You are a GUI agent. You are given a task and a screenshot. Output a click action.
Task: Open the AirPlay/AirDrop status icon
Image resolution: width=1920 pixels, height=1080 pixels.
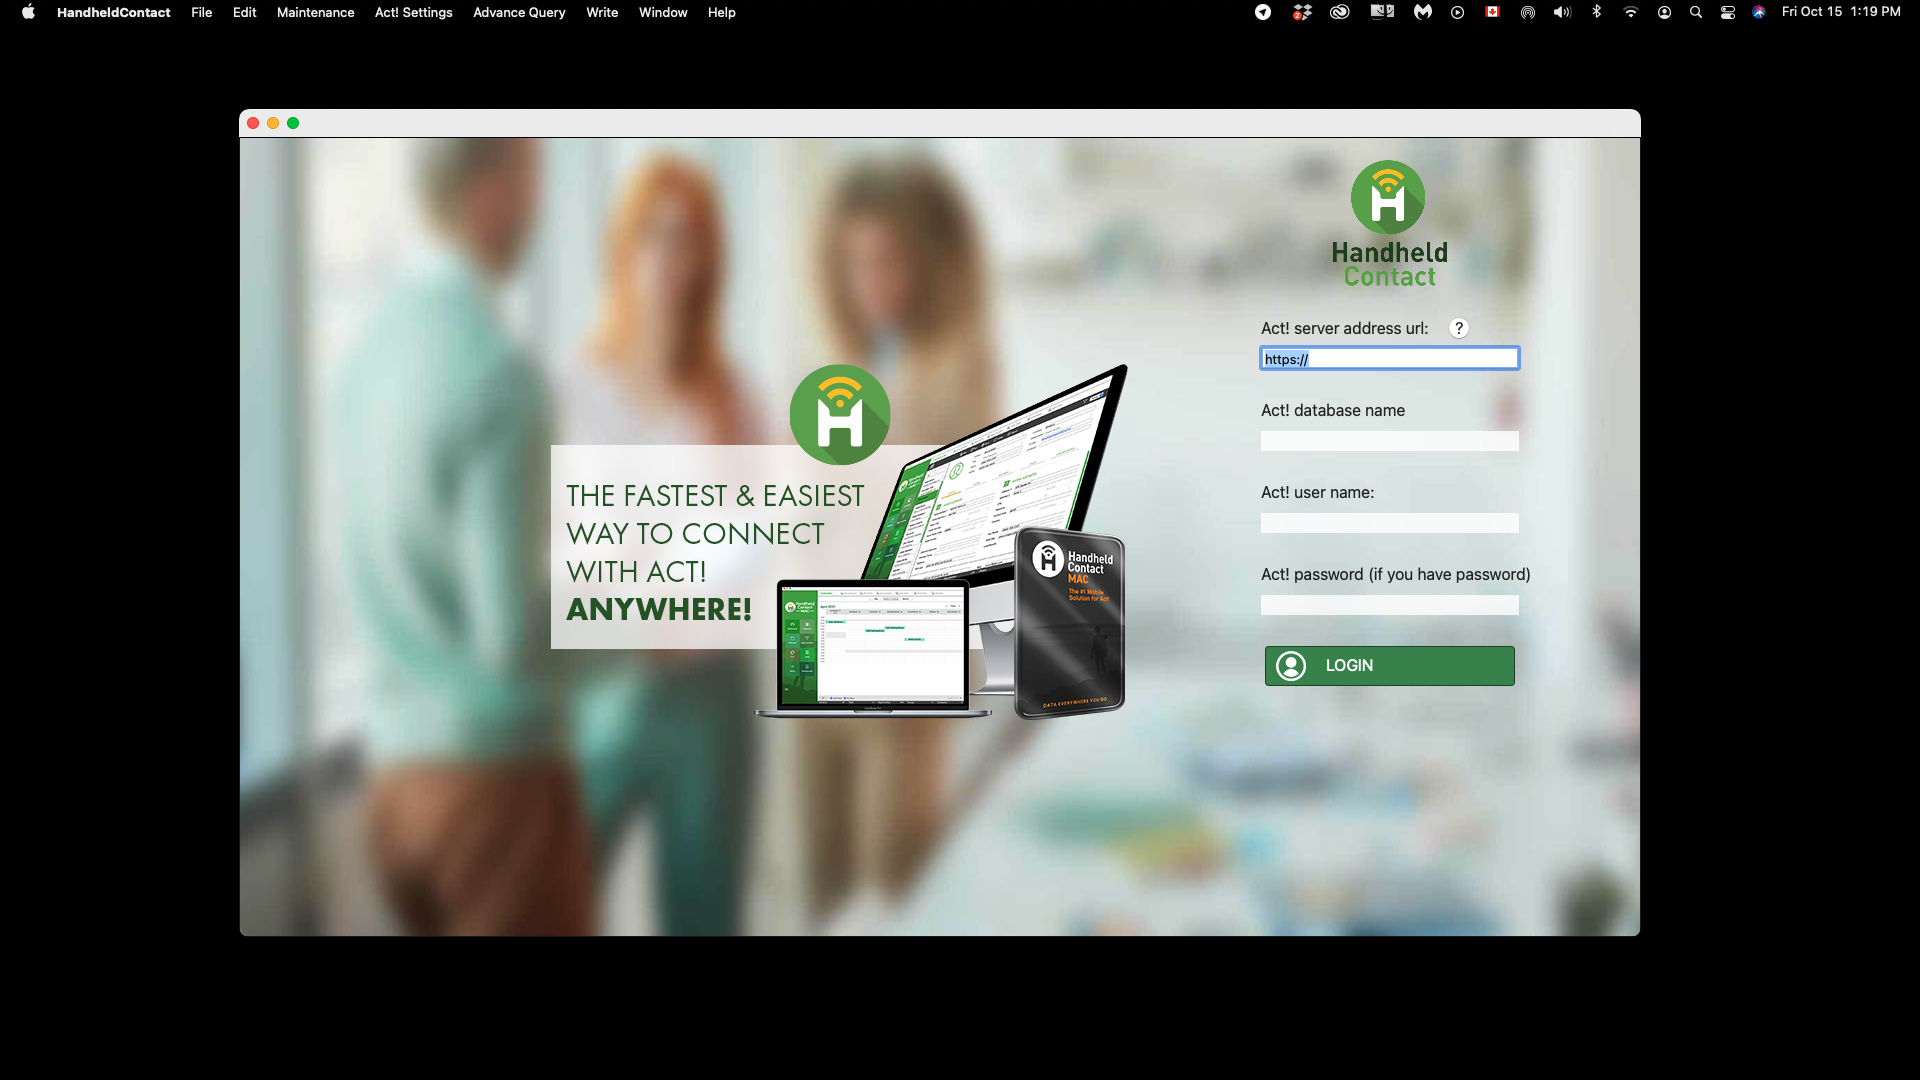point(1527,12)
